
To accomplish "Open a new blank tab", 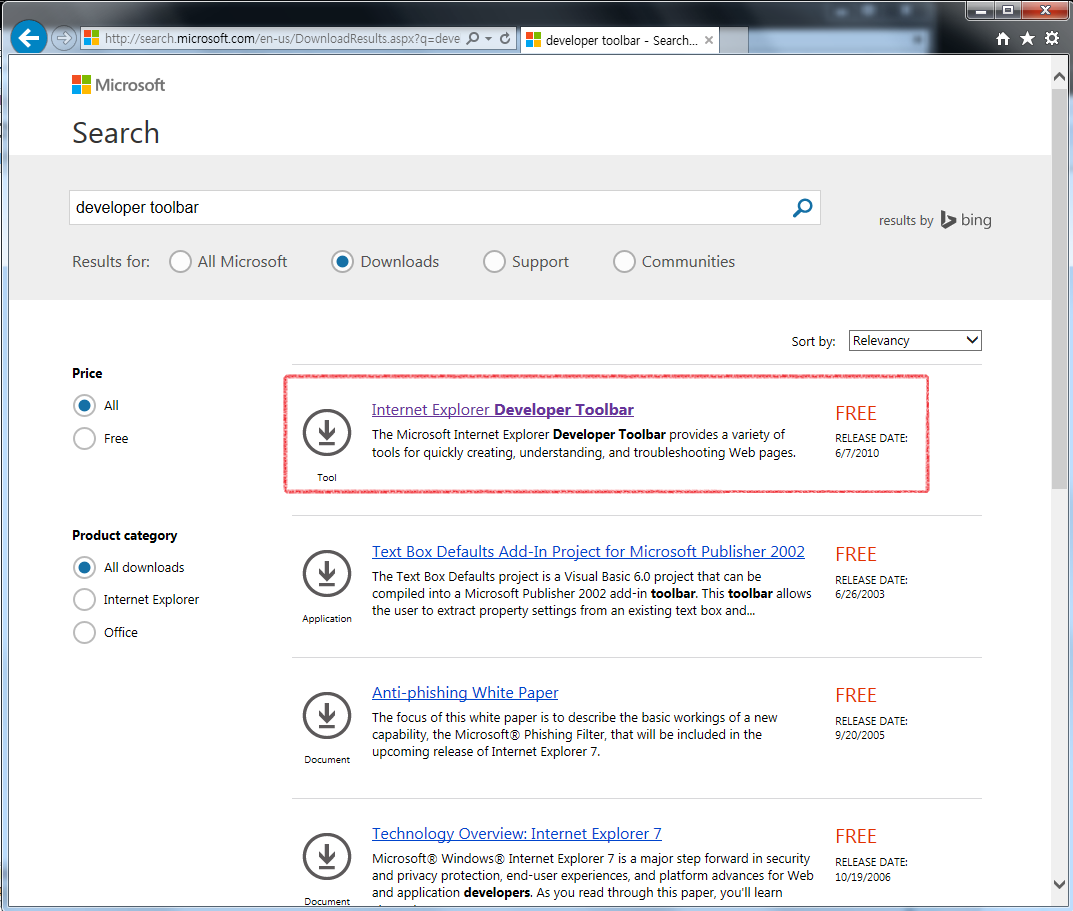I will click(734, 40).
